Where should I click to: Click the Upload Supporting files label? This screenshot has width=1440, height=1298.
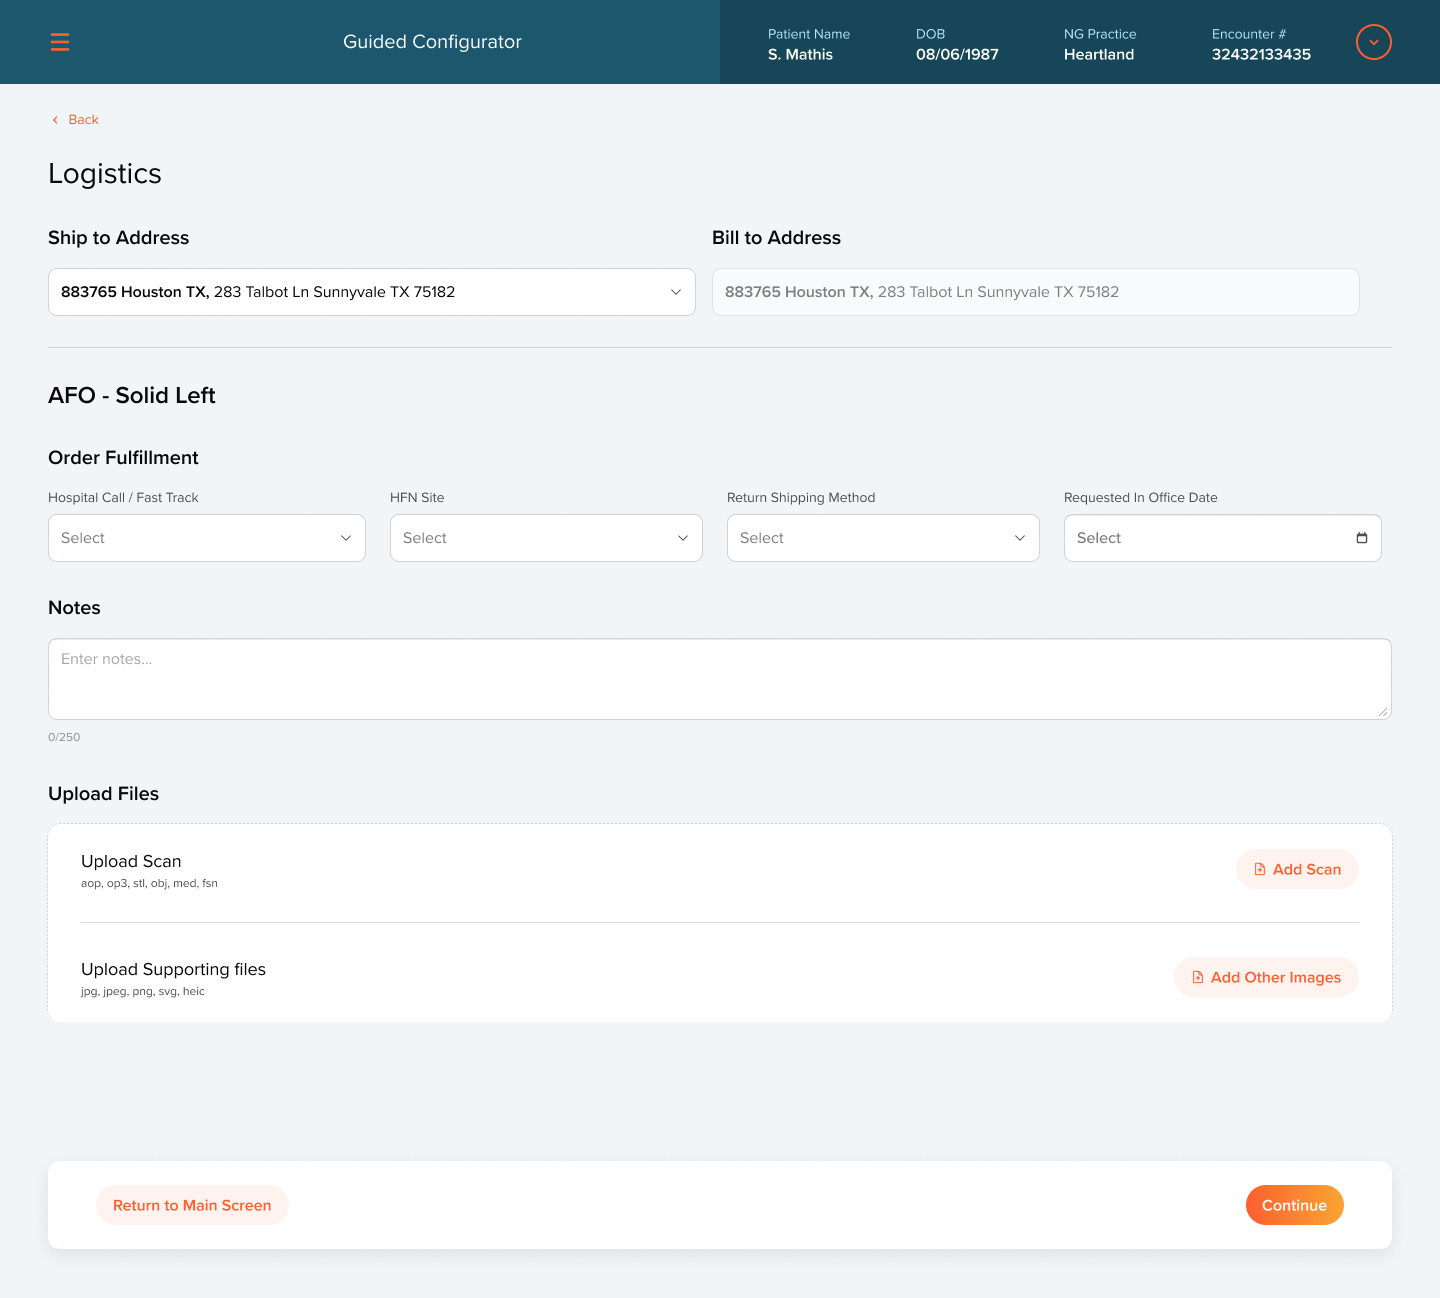coord(173,969)
